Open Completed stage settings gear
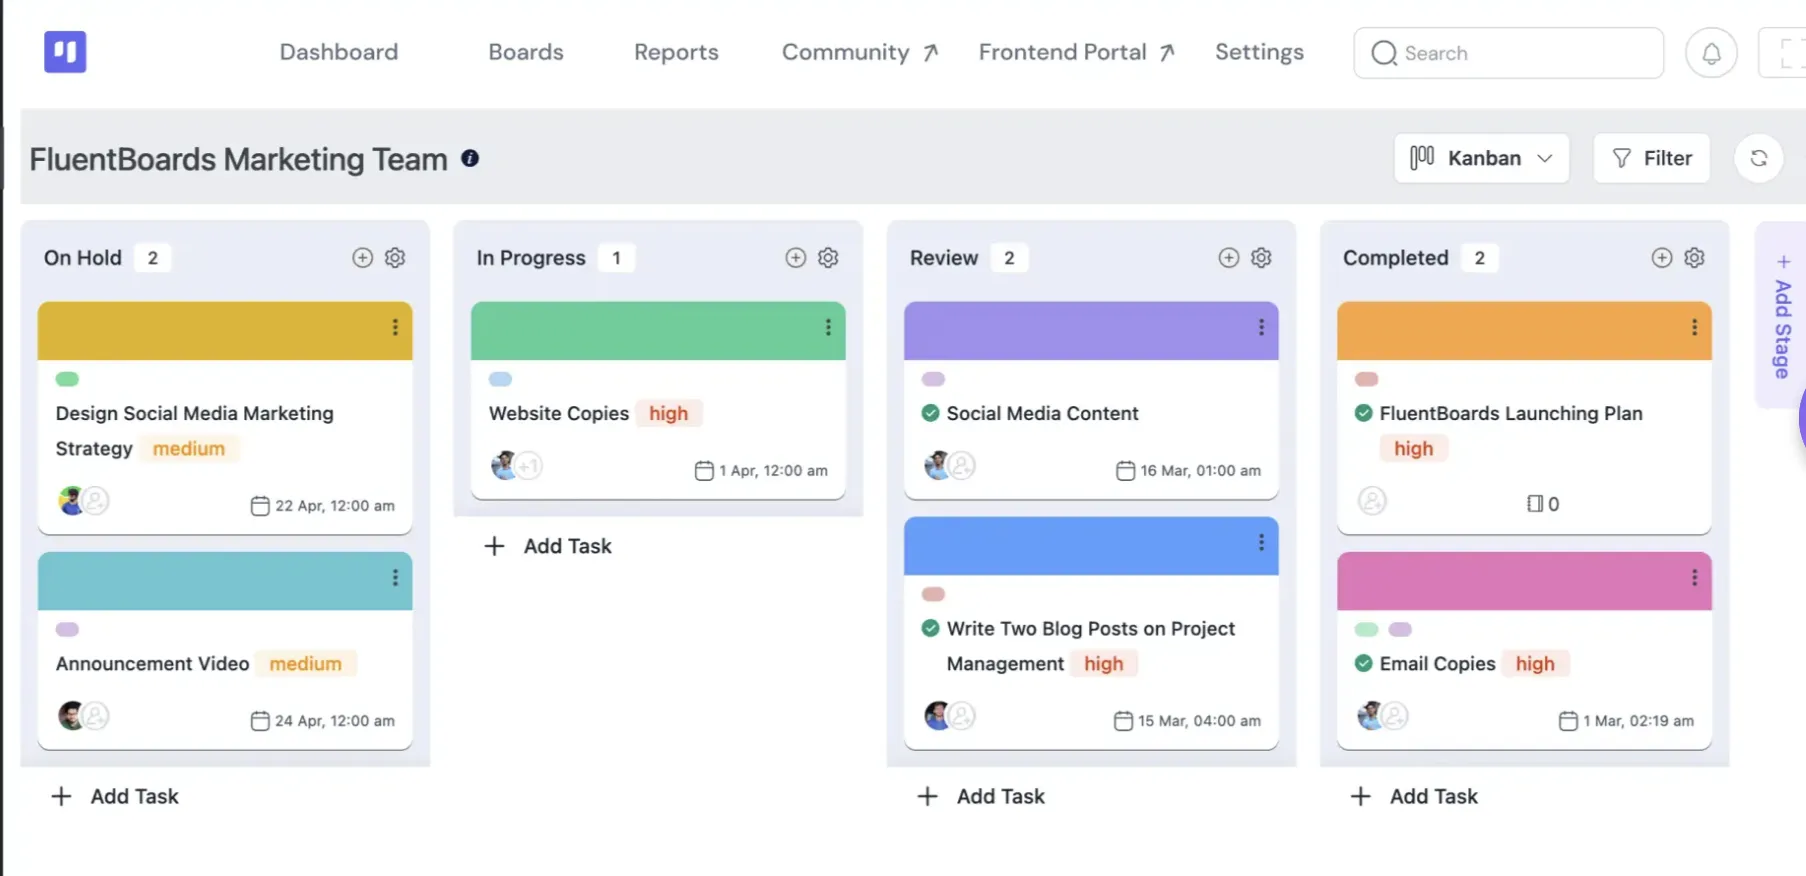Image resolution: width=1806 pixels, height=876 pixels. (1694, 258)
